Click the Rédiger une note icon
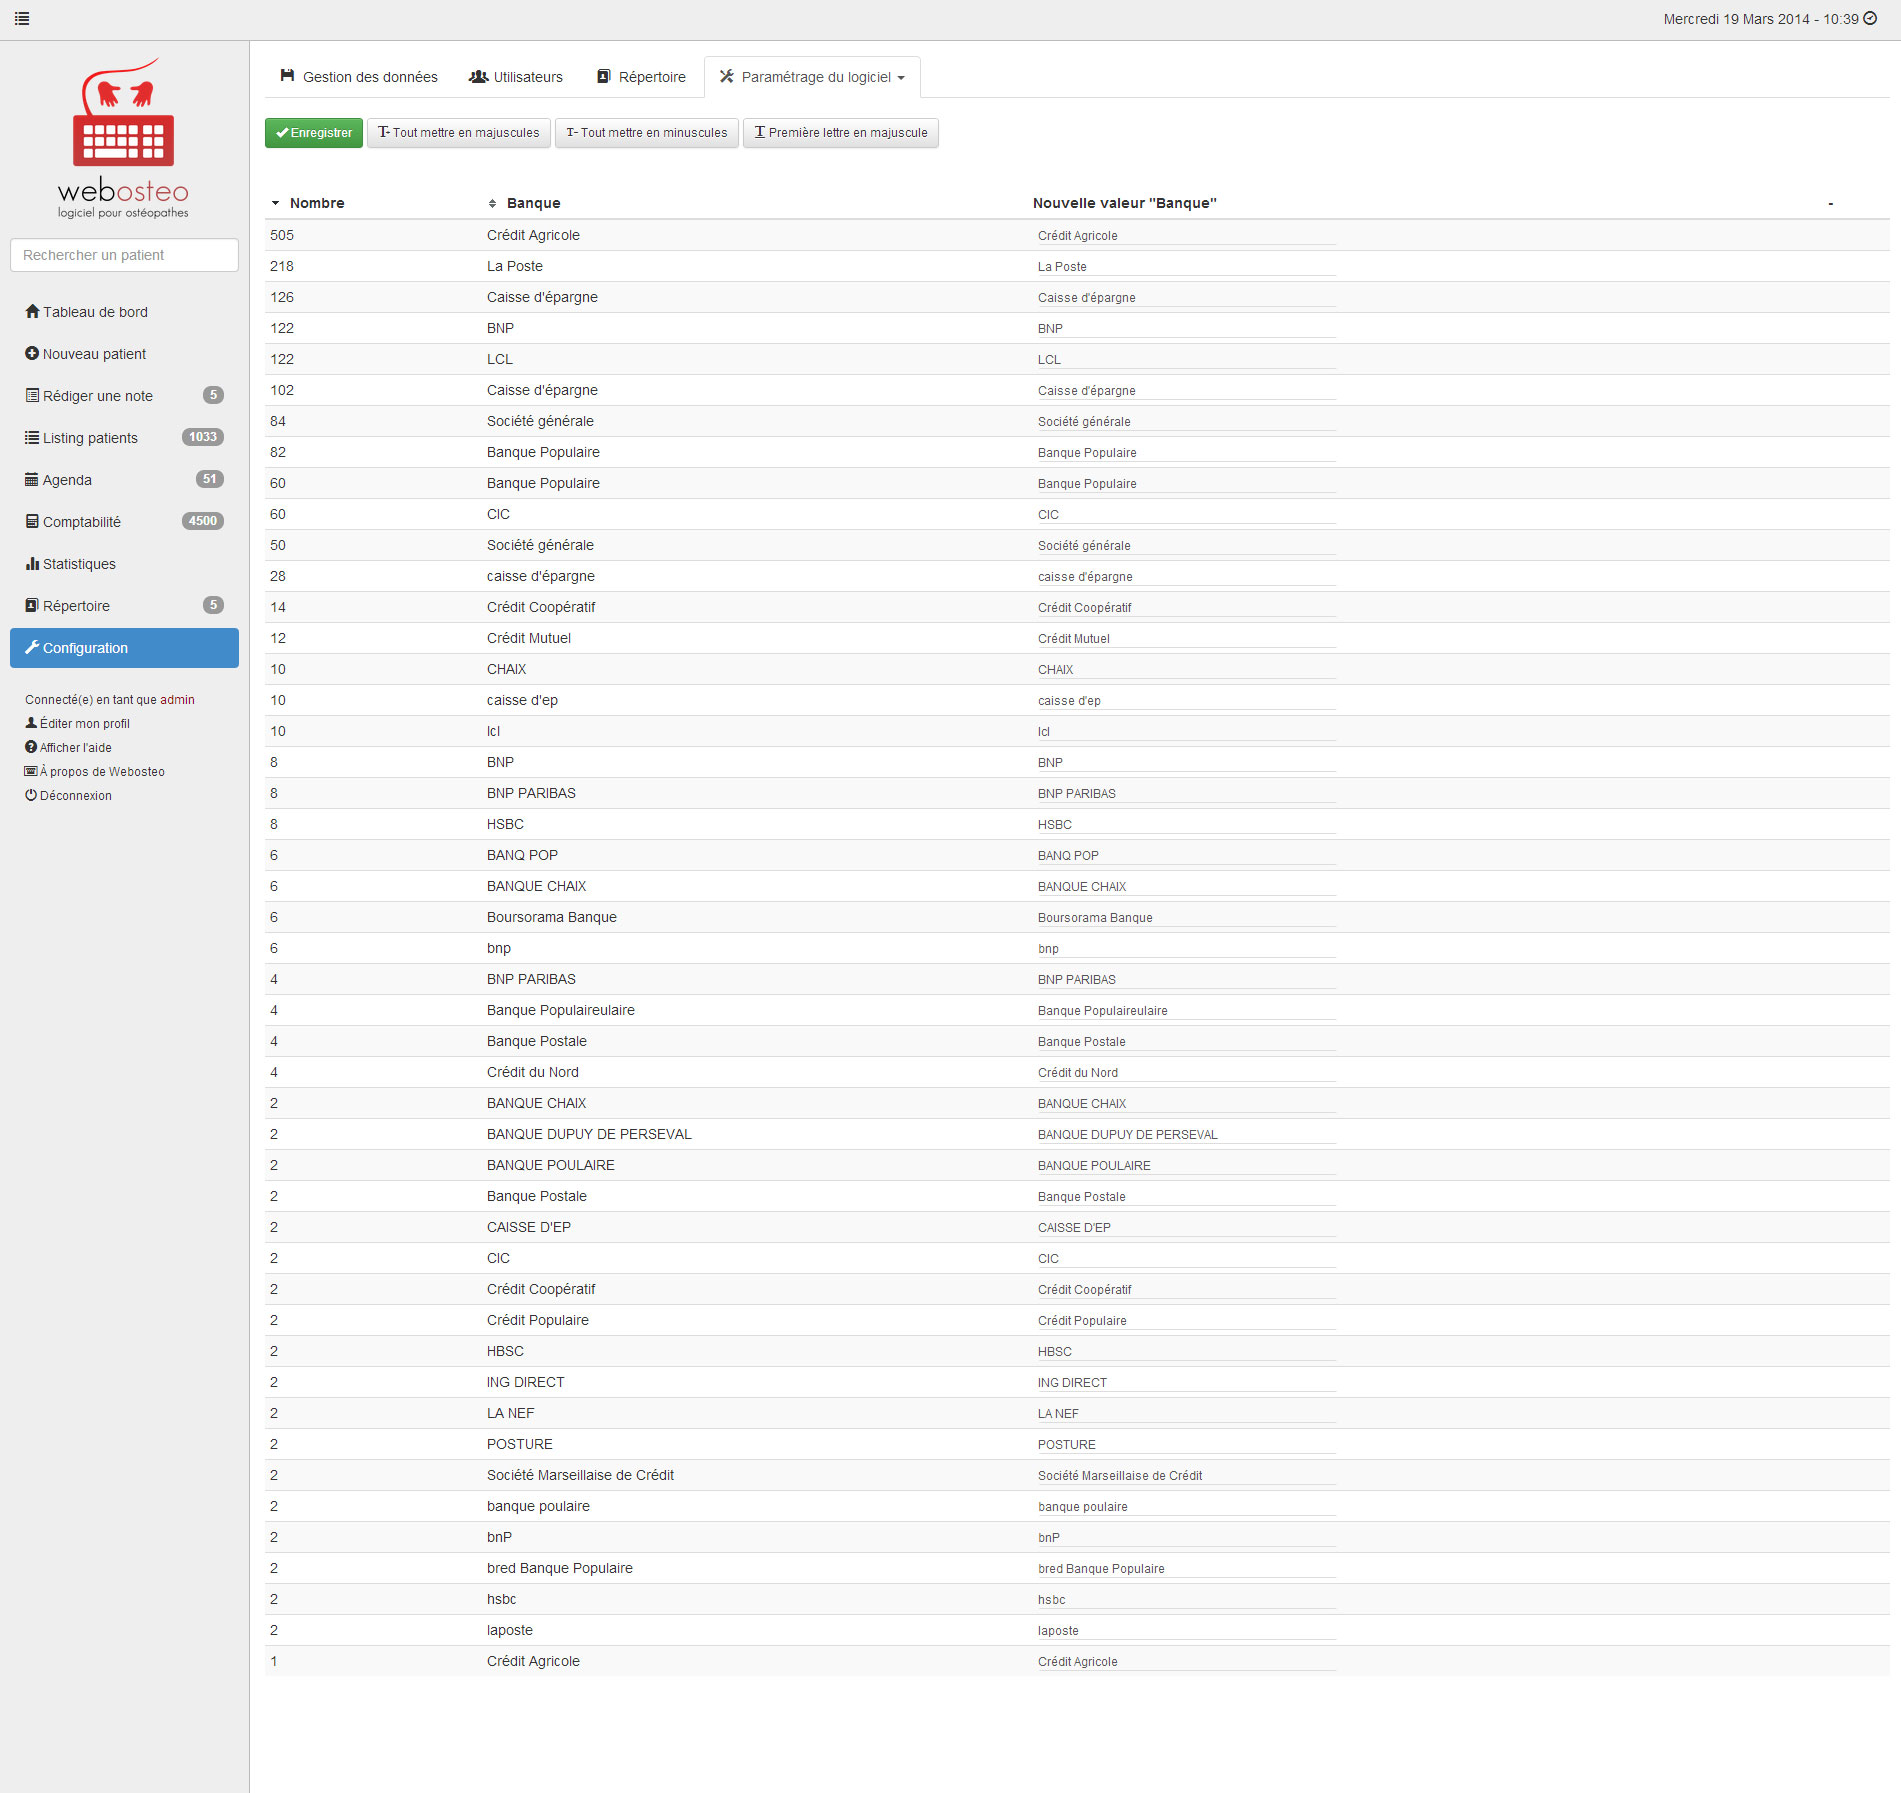 click(32, 396)
